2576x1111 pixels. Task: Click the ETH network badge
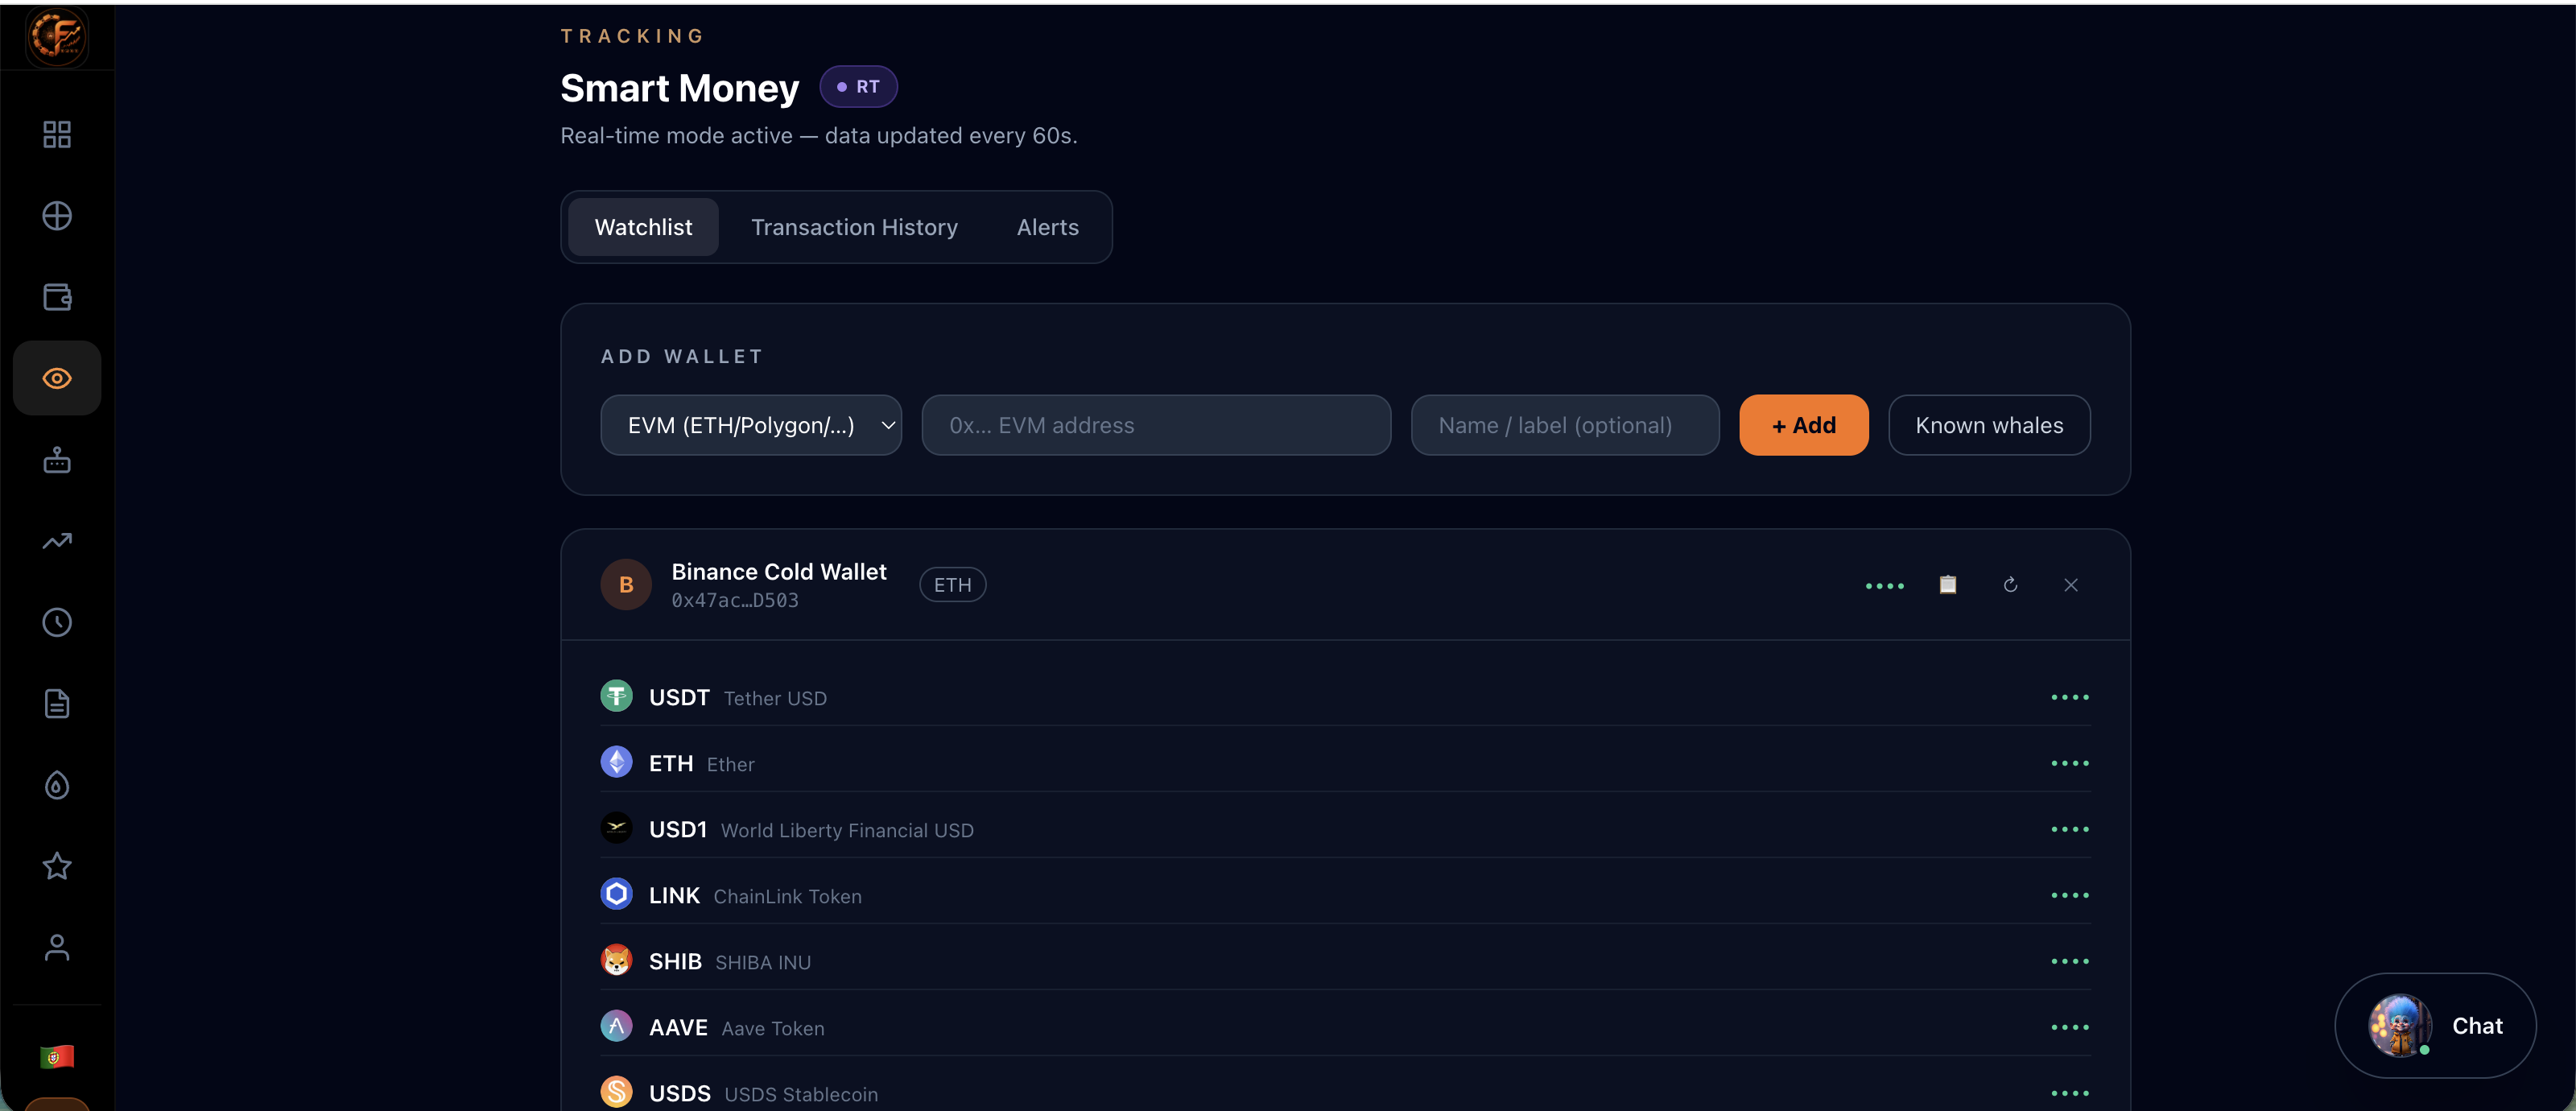(x=952, y=585)
